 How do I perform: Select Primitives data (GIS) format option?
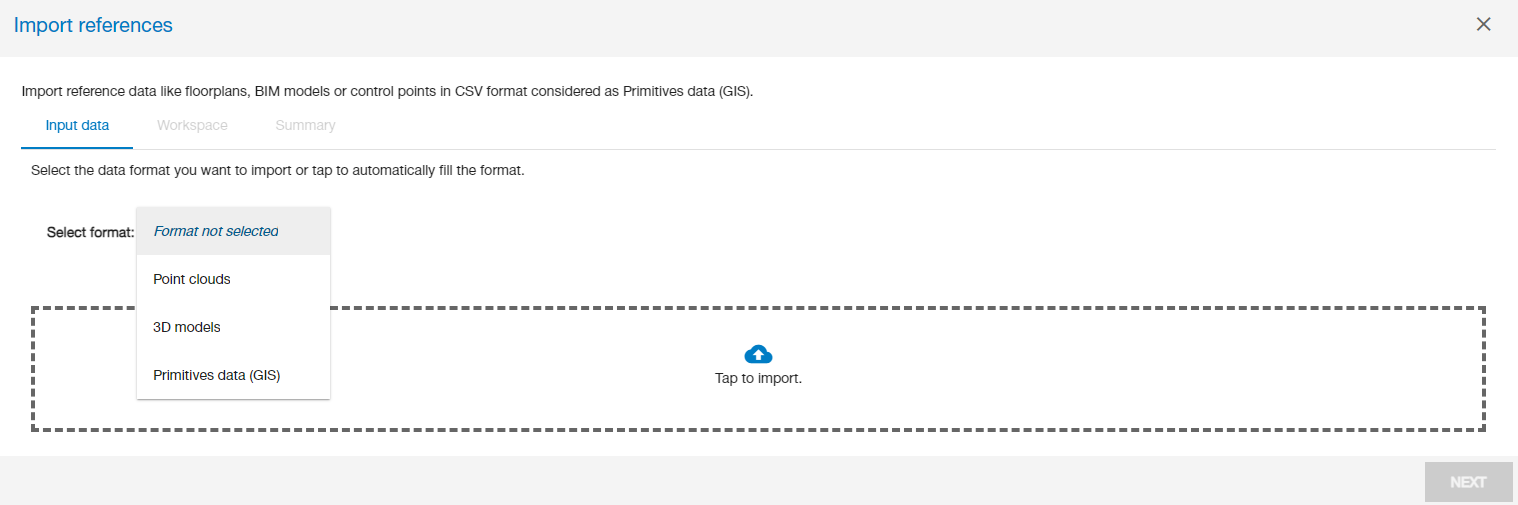pyautogui.click(x=217, y=376)
